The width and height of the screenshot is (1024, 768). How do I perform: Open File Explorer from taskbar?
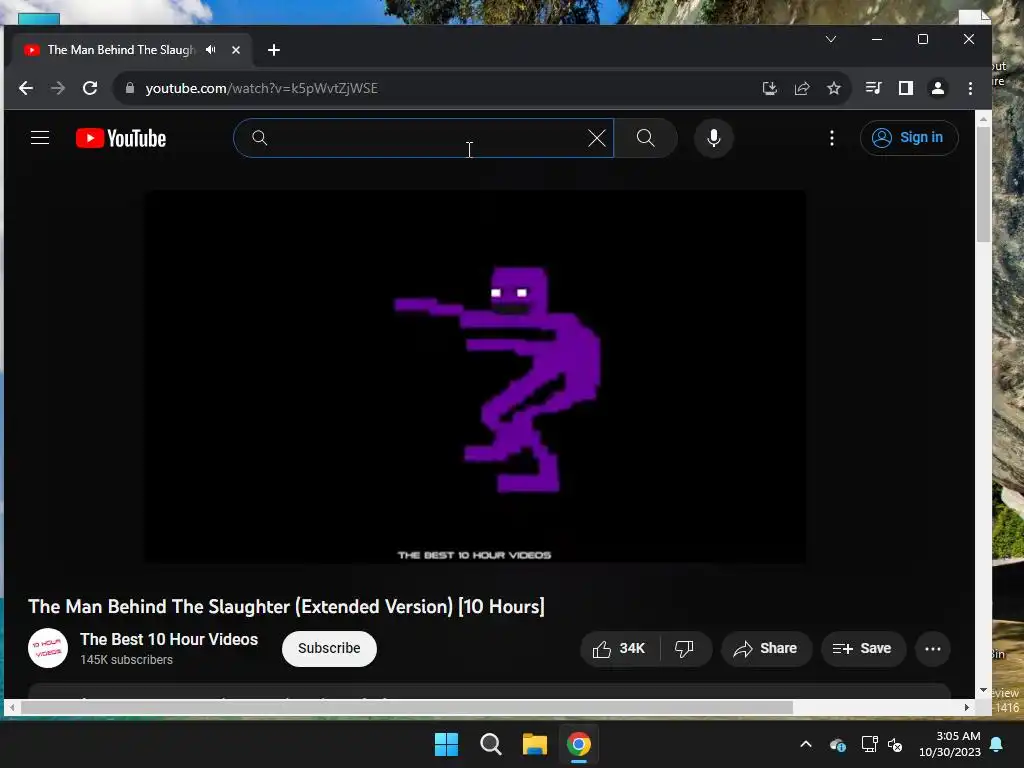(534, 744)
